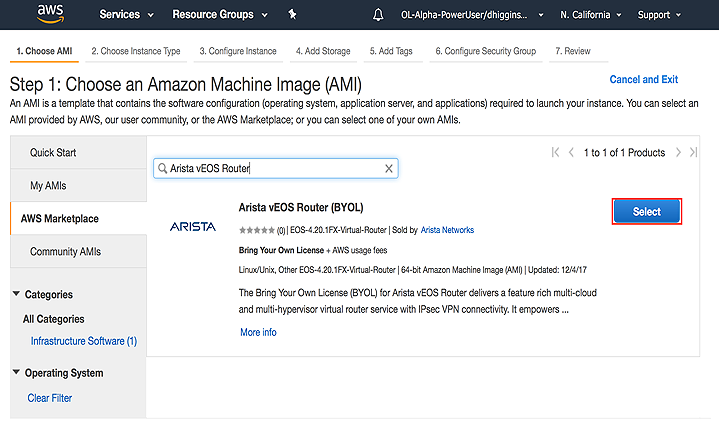Image resolution: width=720 pixels, height=432 pixels.
Task: Open the Arista Networks seller link
Action: (447, 230)
